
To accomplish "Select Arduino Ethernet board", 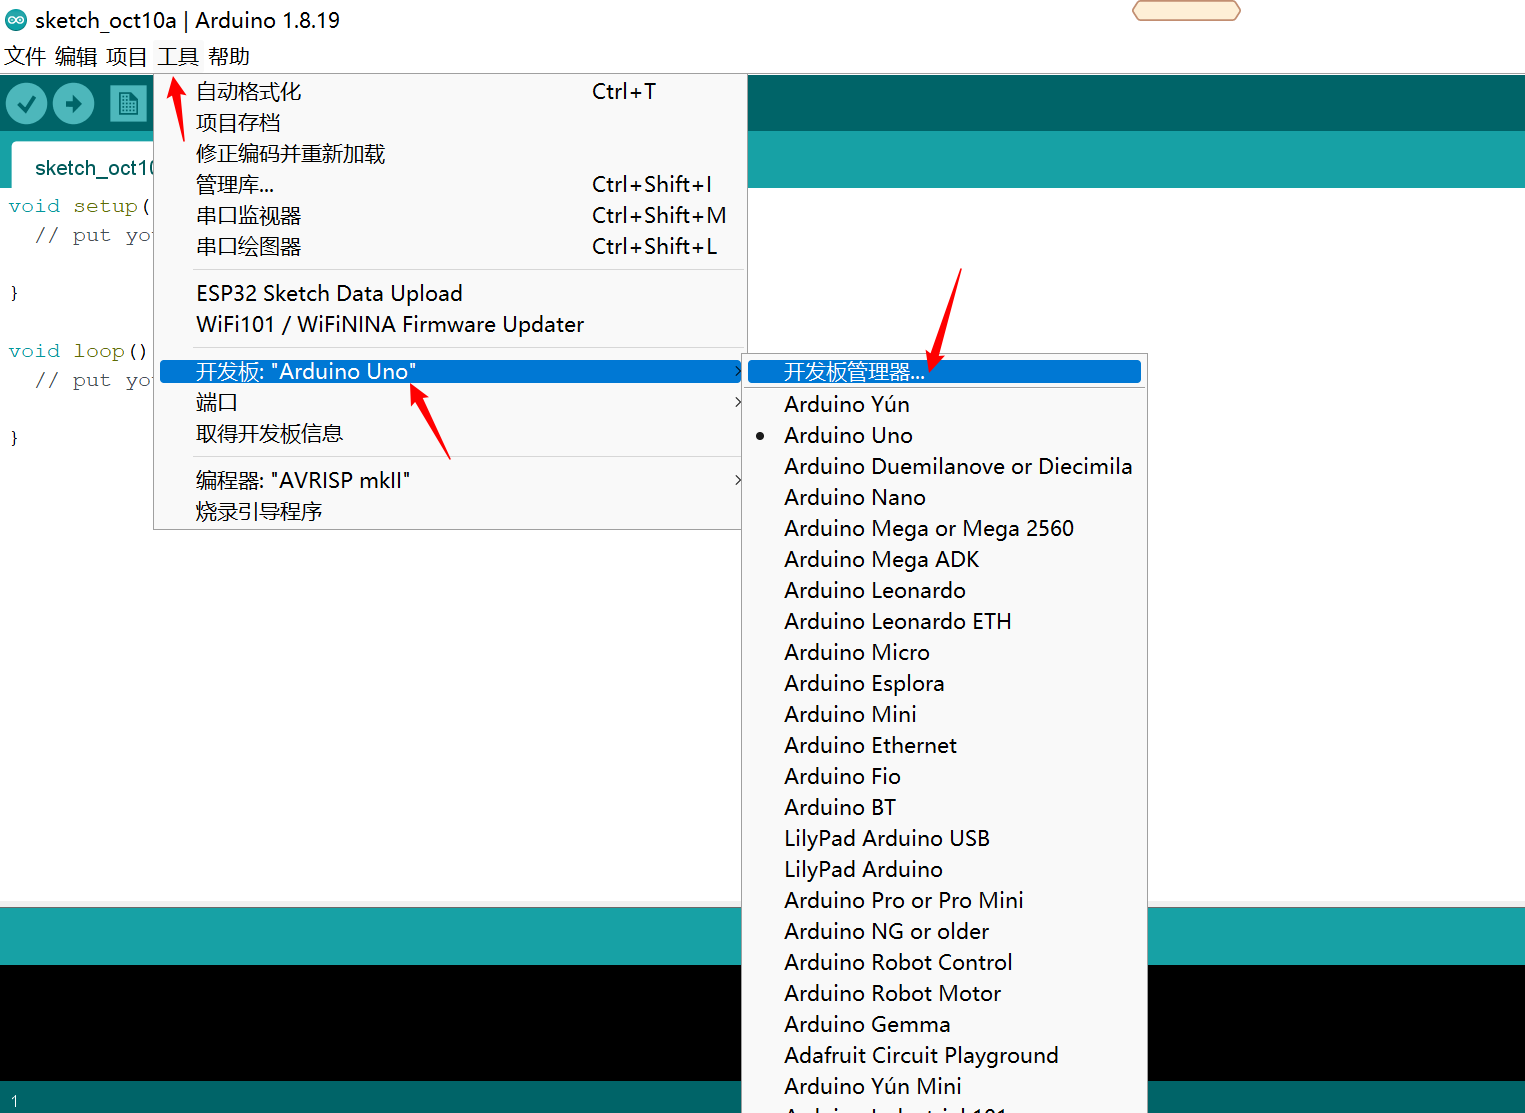I will 944,745.
